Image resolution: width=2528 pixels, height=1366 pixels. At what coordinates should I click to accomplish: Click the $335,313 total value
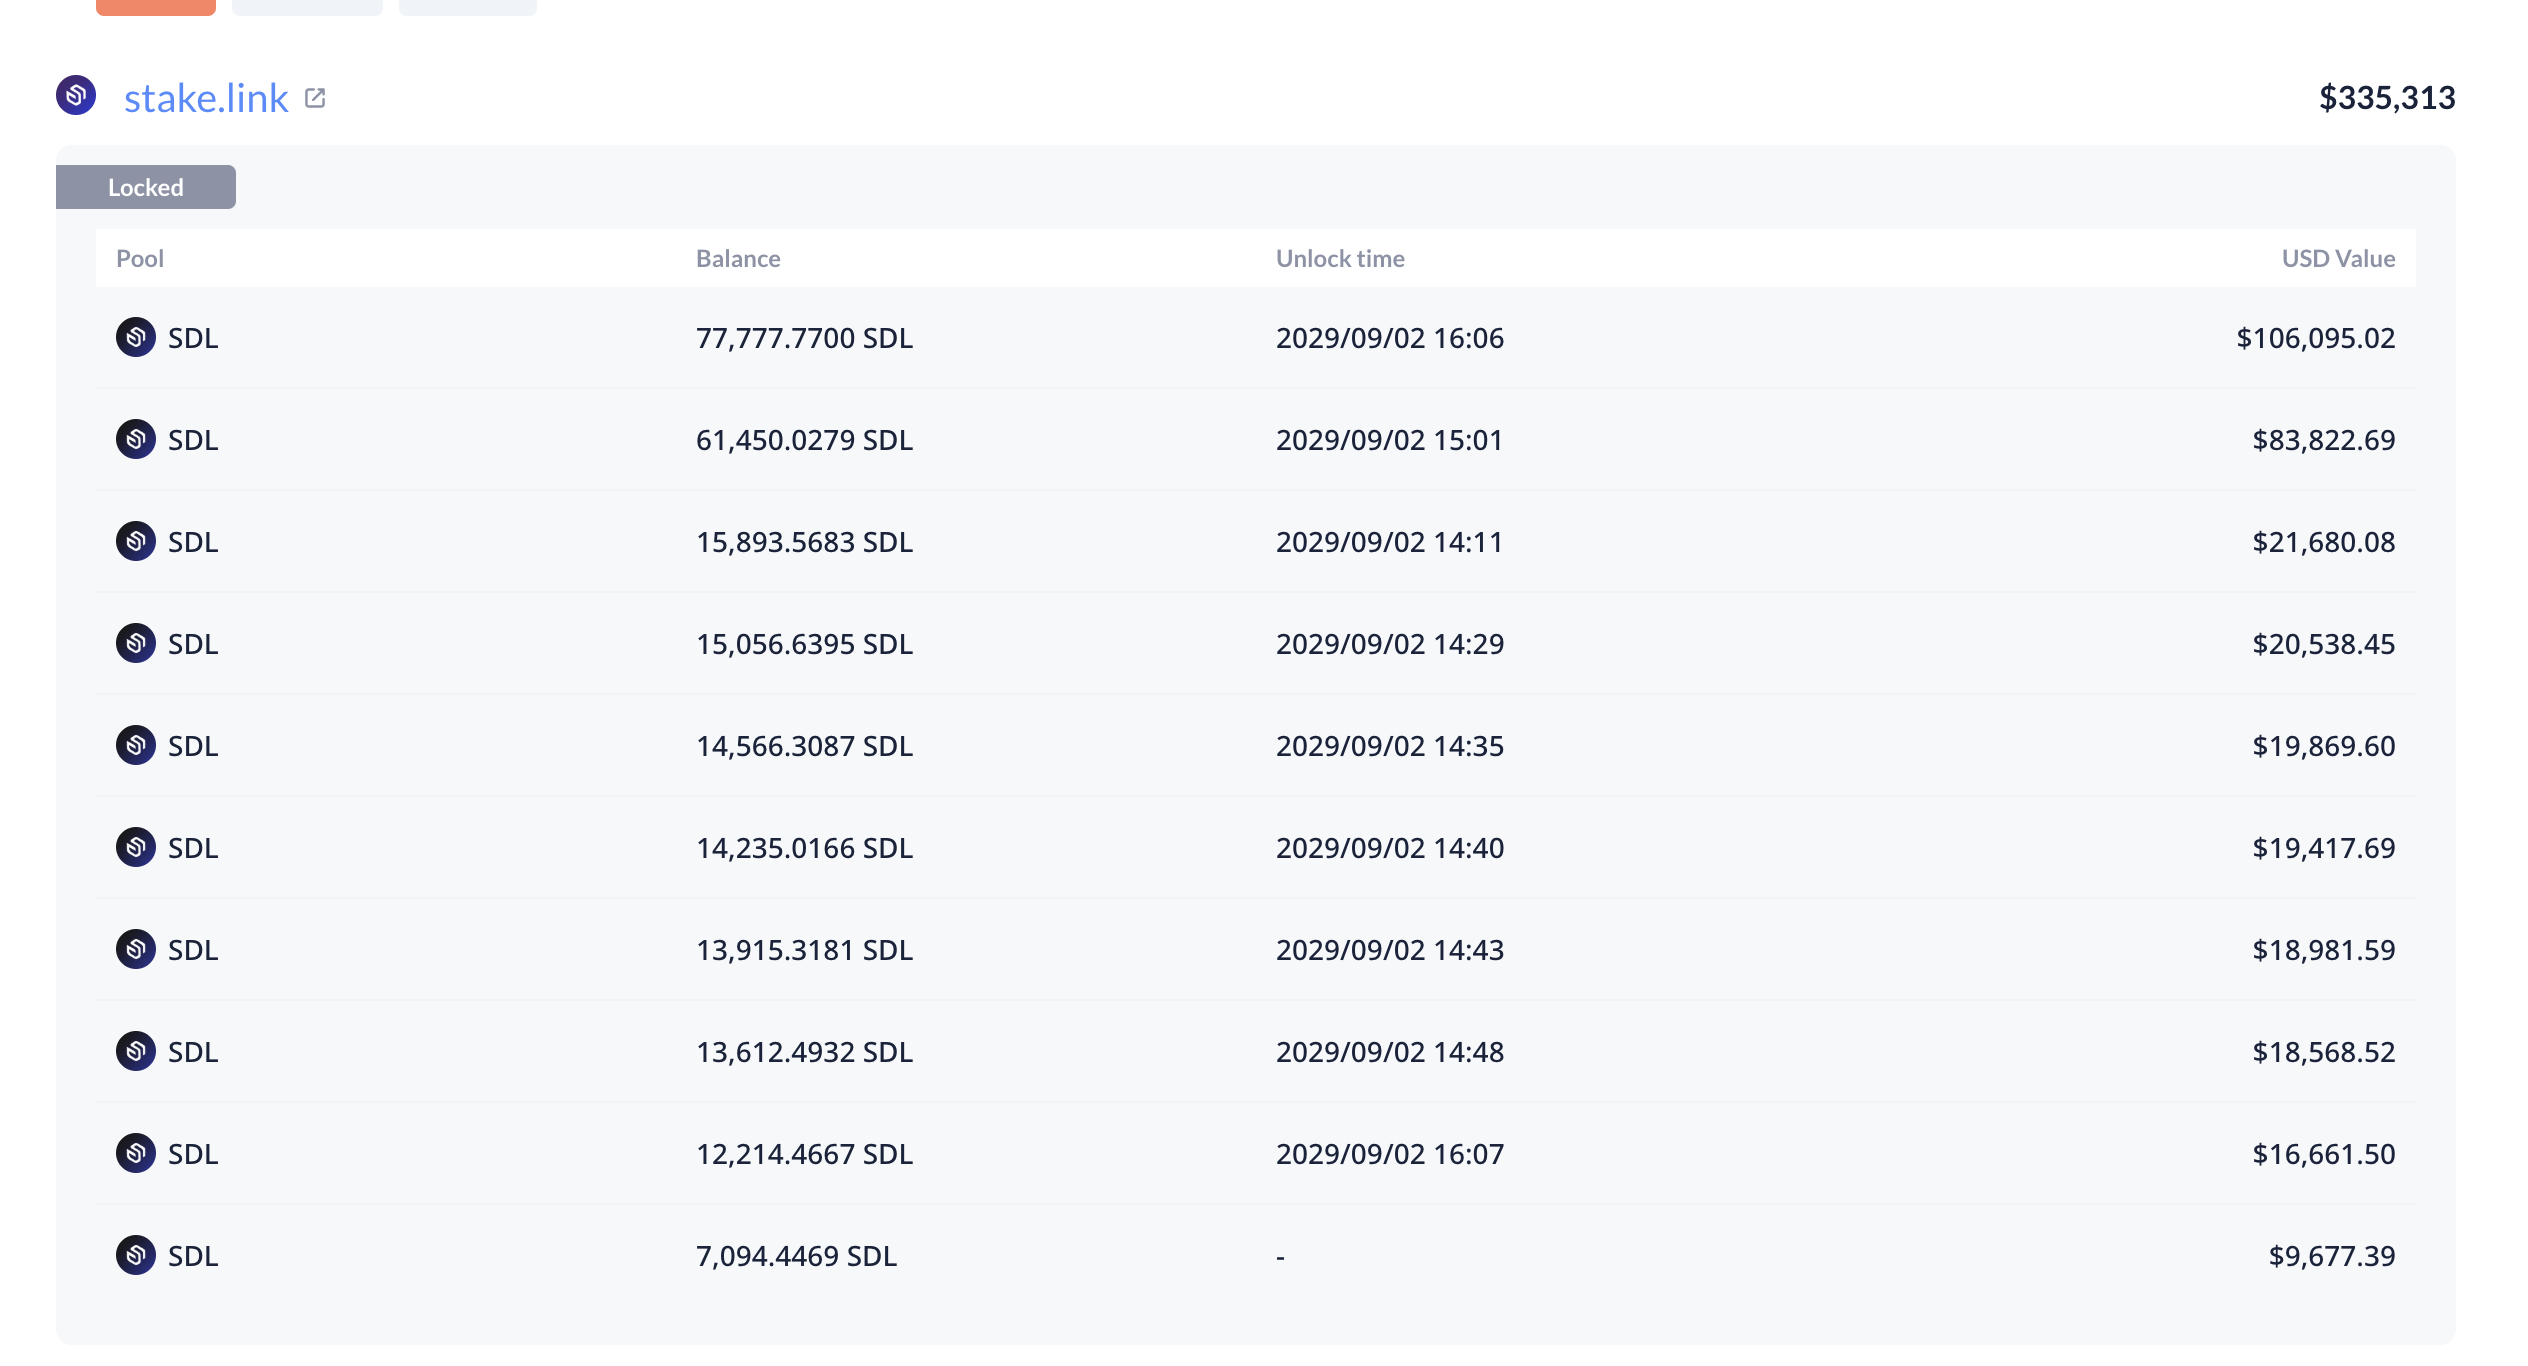click(2387, 98)
